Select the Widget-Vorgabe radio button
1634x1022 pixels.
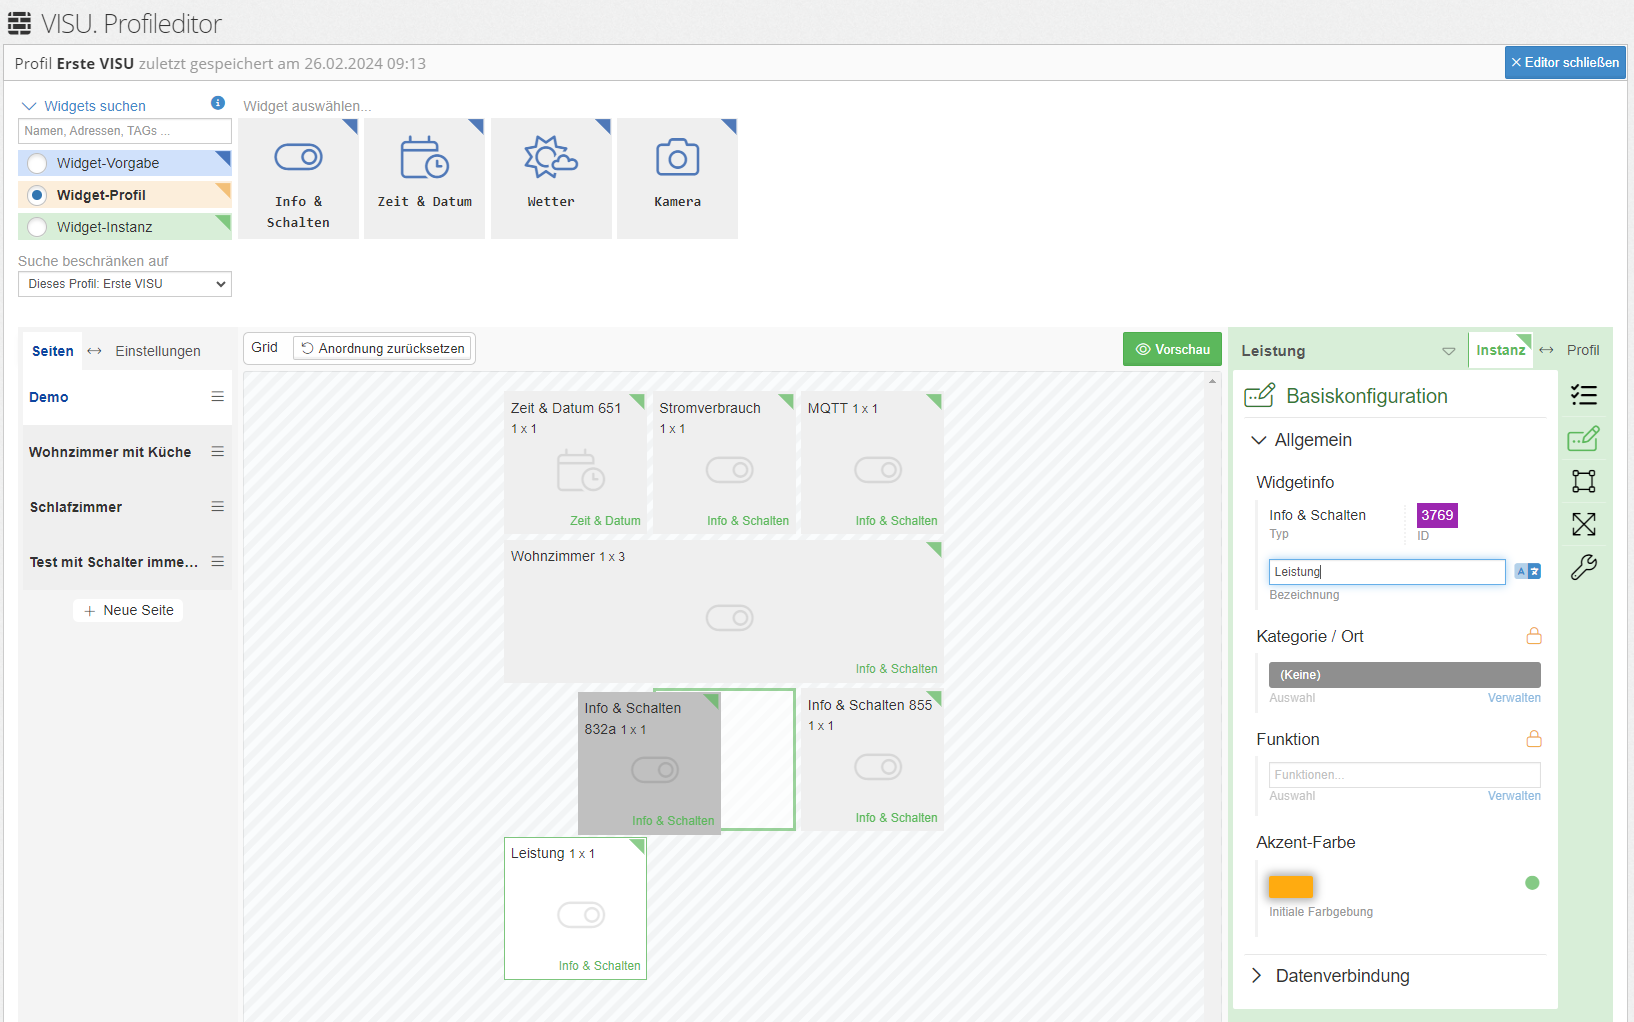tap(37, 163)
